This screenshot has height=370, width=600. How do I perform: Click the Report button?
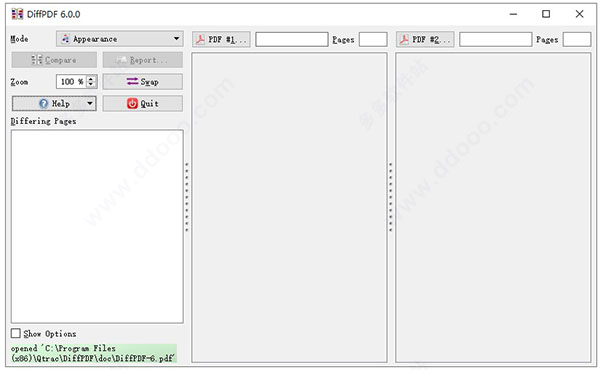[x=142, y=60]
